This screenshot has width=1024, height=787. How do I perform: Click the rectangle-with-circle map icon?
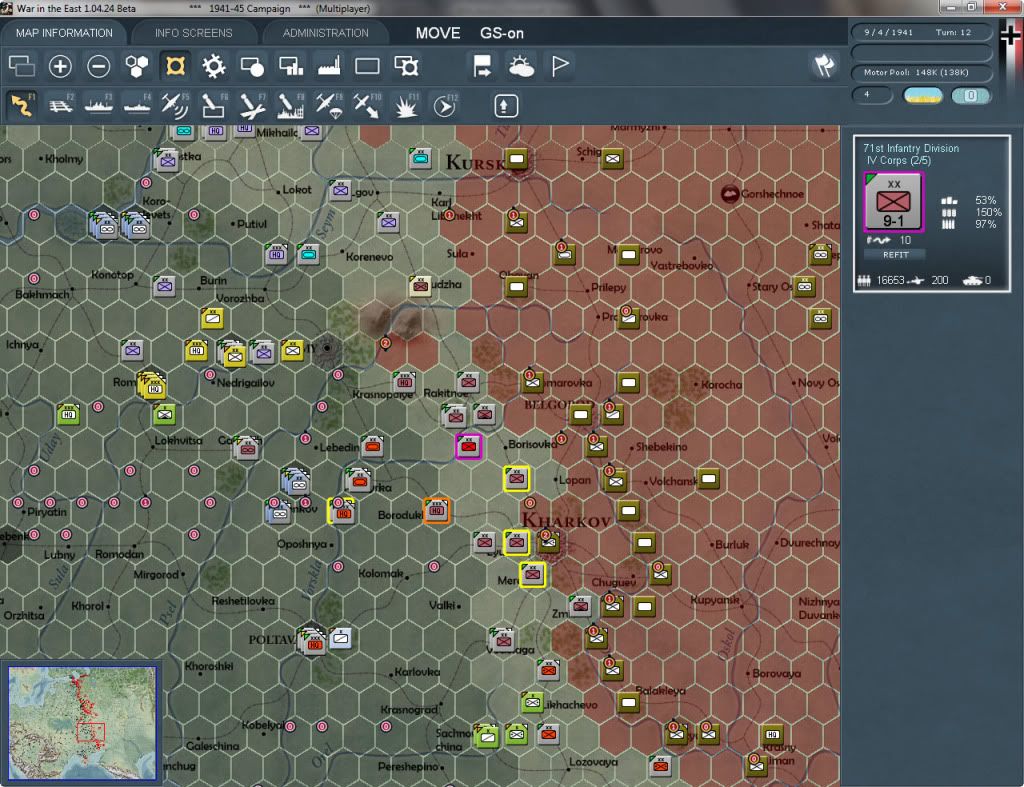tap(252, 66)
